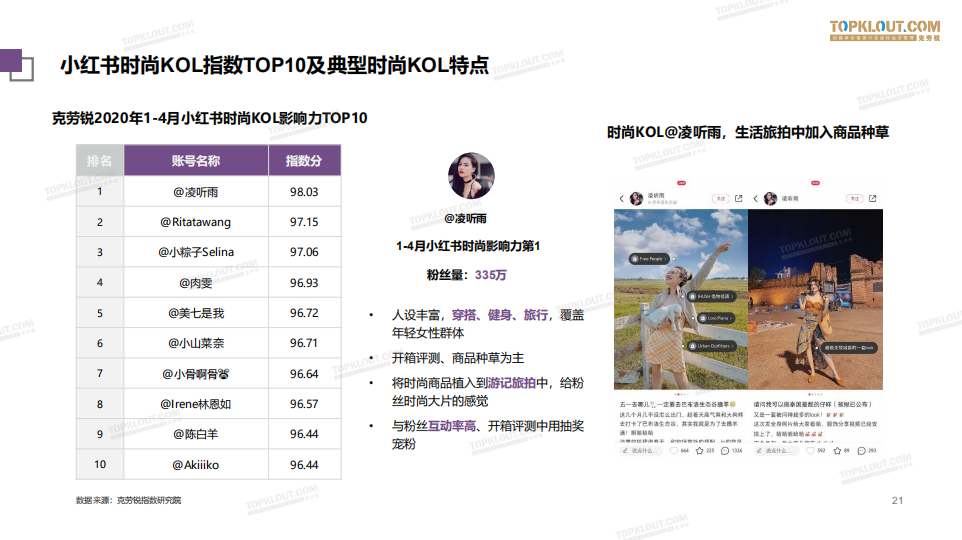Viewport: 962px width, 540px height.
Task: Click rank number 10 in the table
Action: (100, 465)
